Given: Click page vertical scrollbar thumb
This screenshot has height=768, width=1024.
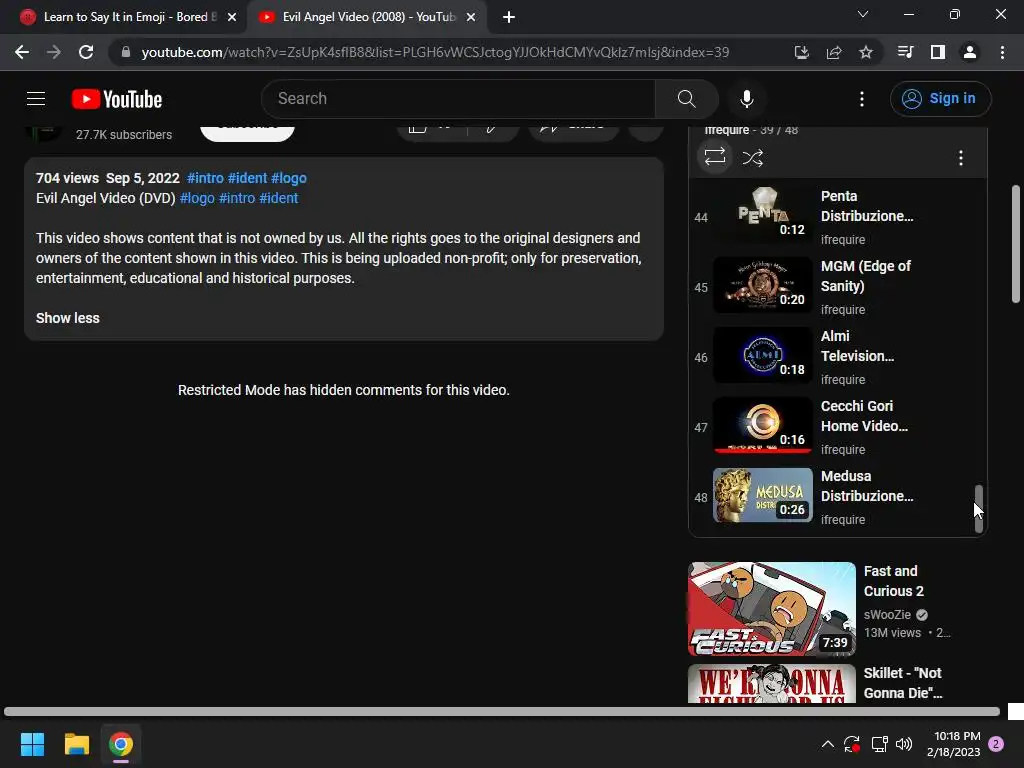Looking at the screenshot, I should (x=1016, y=244).
